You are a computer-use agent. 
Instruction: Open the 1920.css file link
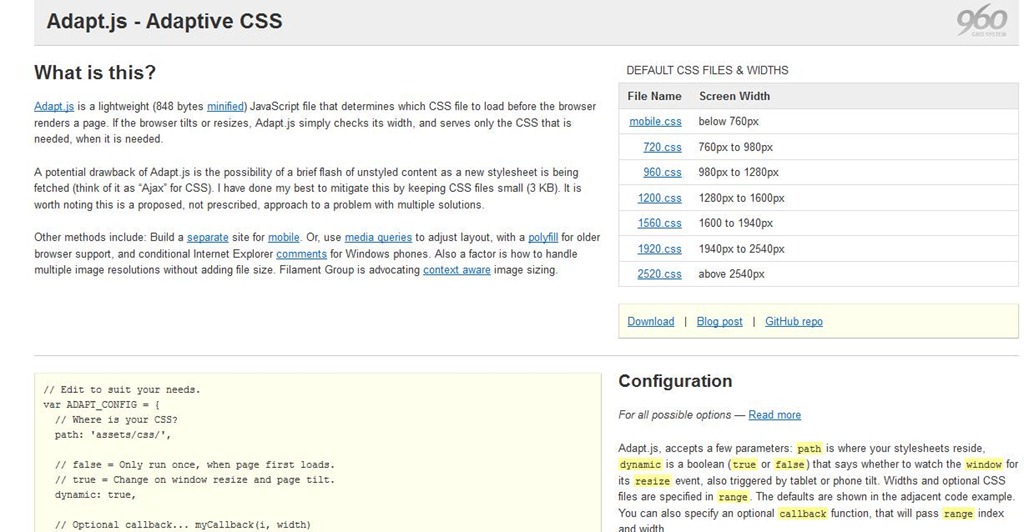(x=660, y=249)
